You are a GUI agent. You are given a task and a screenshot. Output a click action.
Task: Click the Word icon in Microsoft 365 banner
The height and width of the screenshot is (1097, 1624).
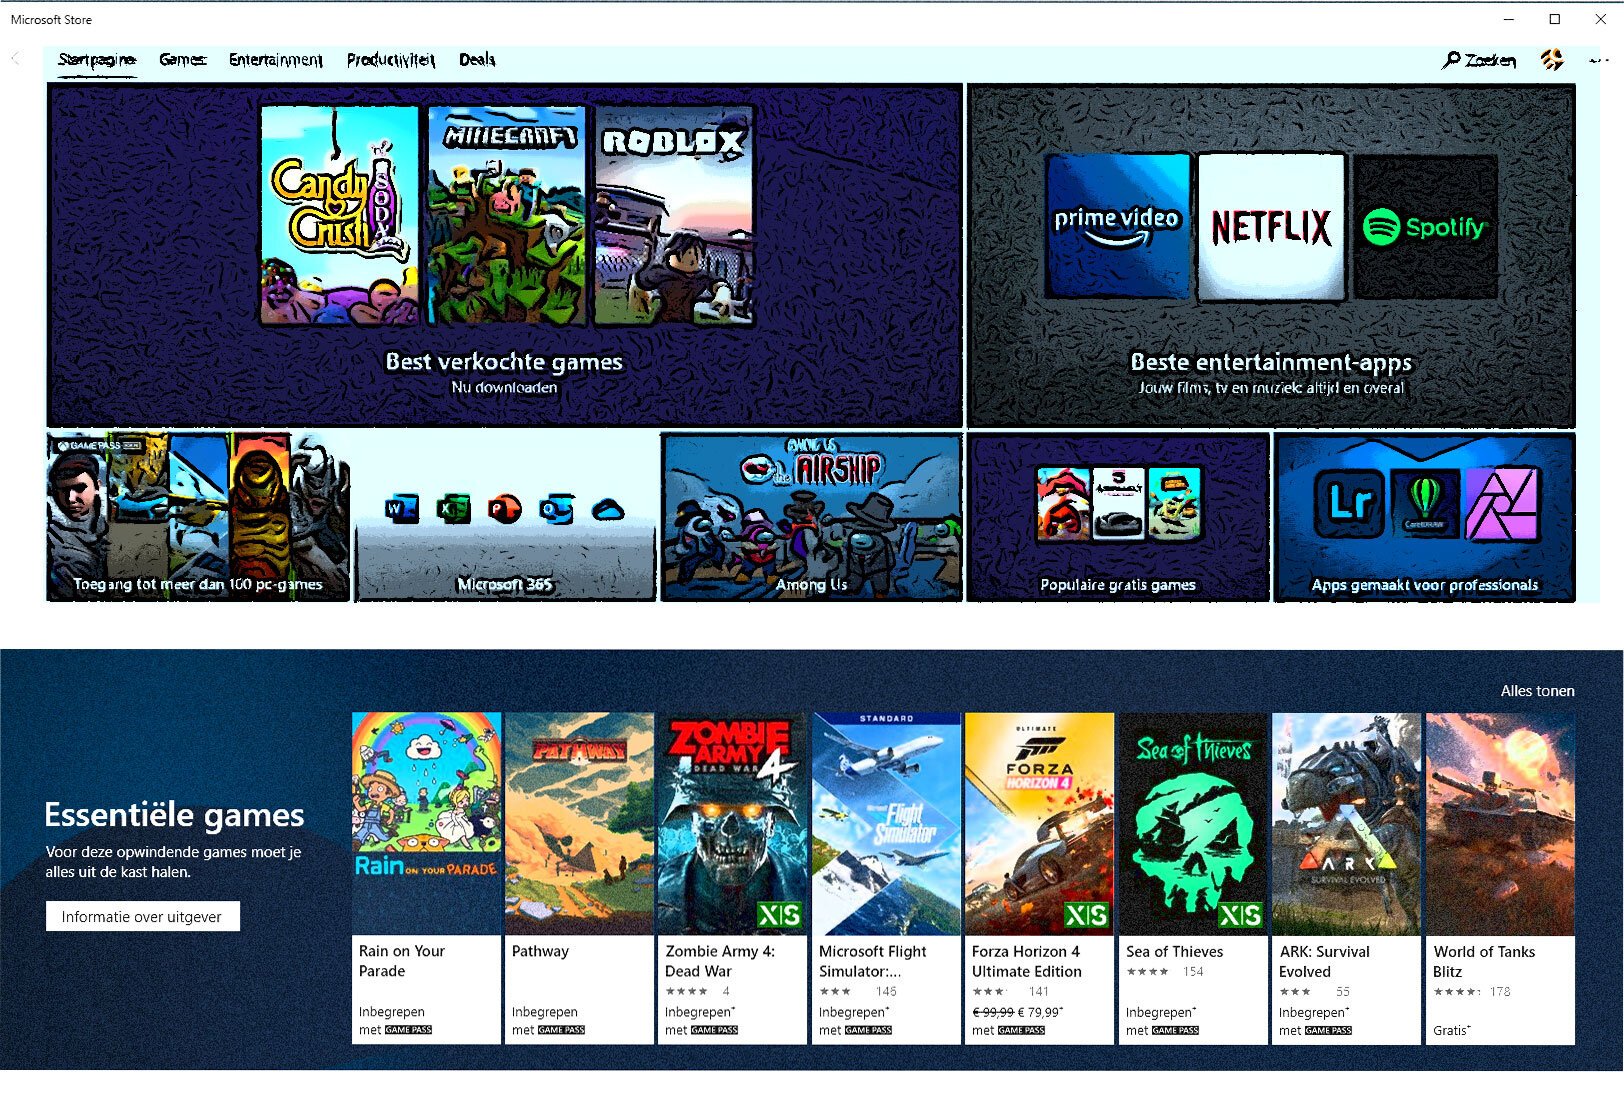click(401, 510)
